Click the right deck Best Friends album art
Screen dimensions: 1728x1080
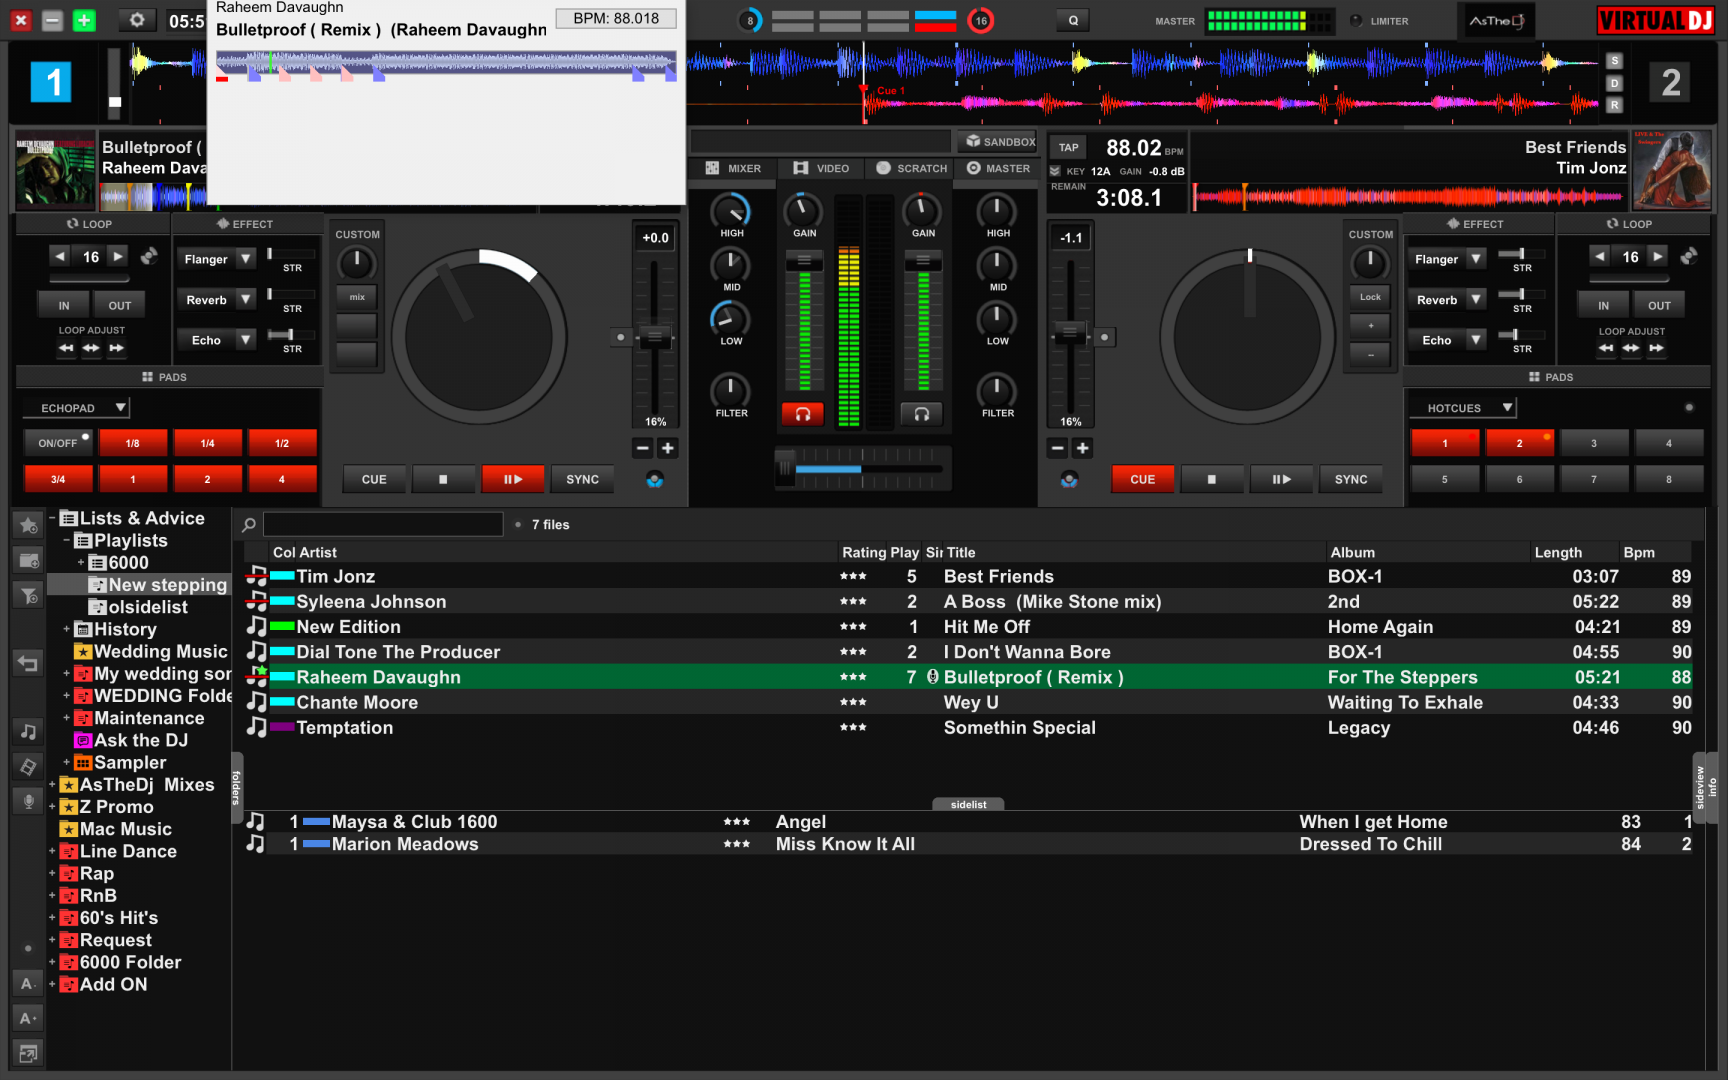[1671, 169]
